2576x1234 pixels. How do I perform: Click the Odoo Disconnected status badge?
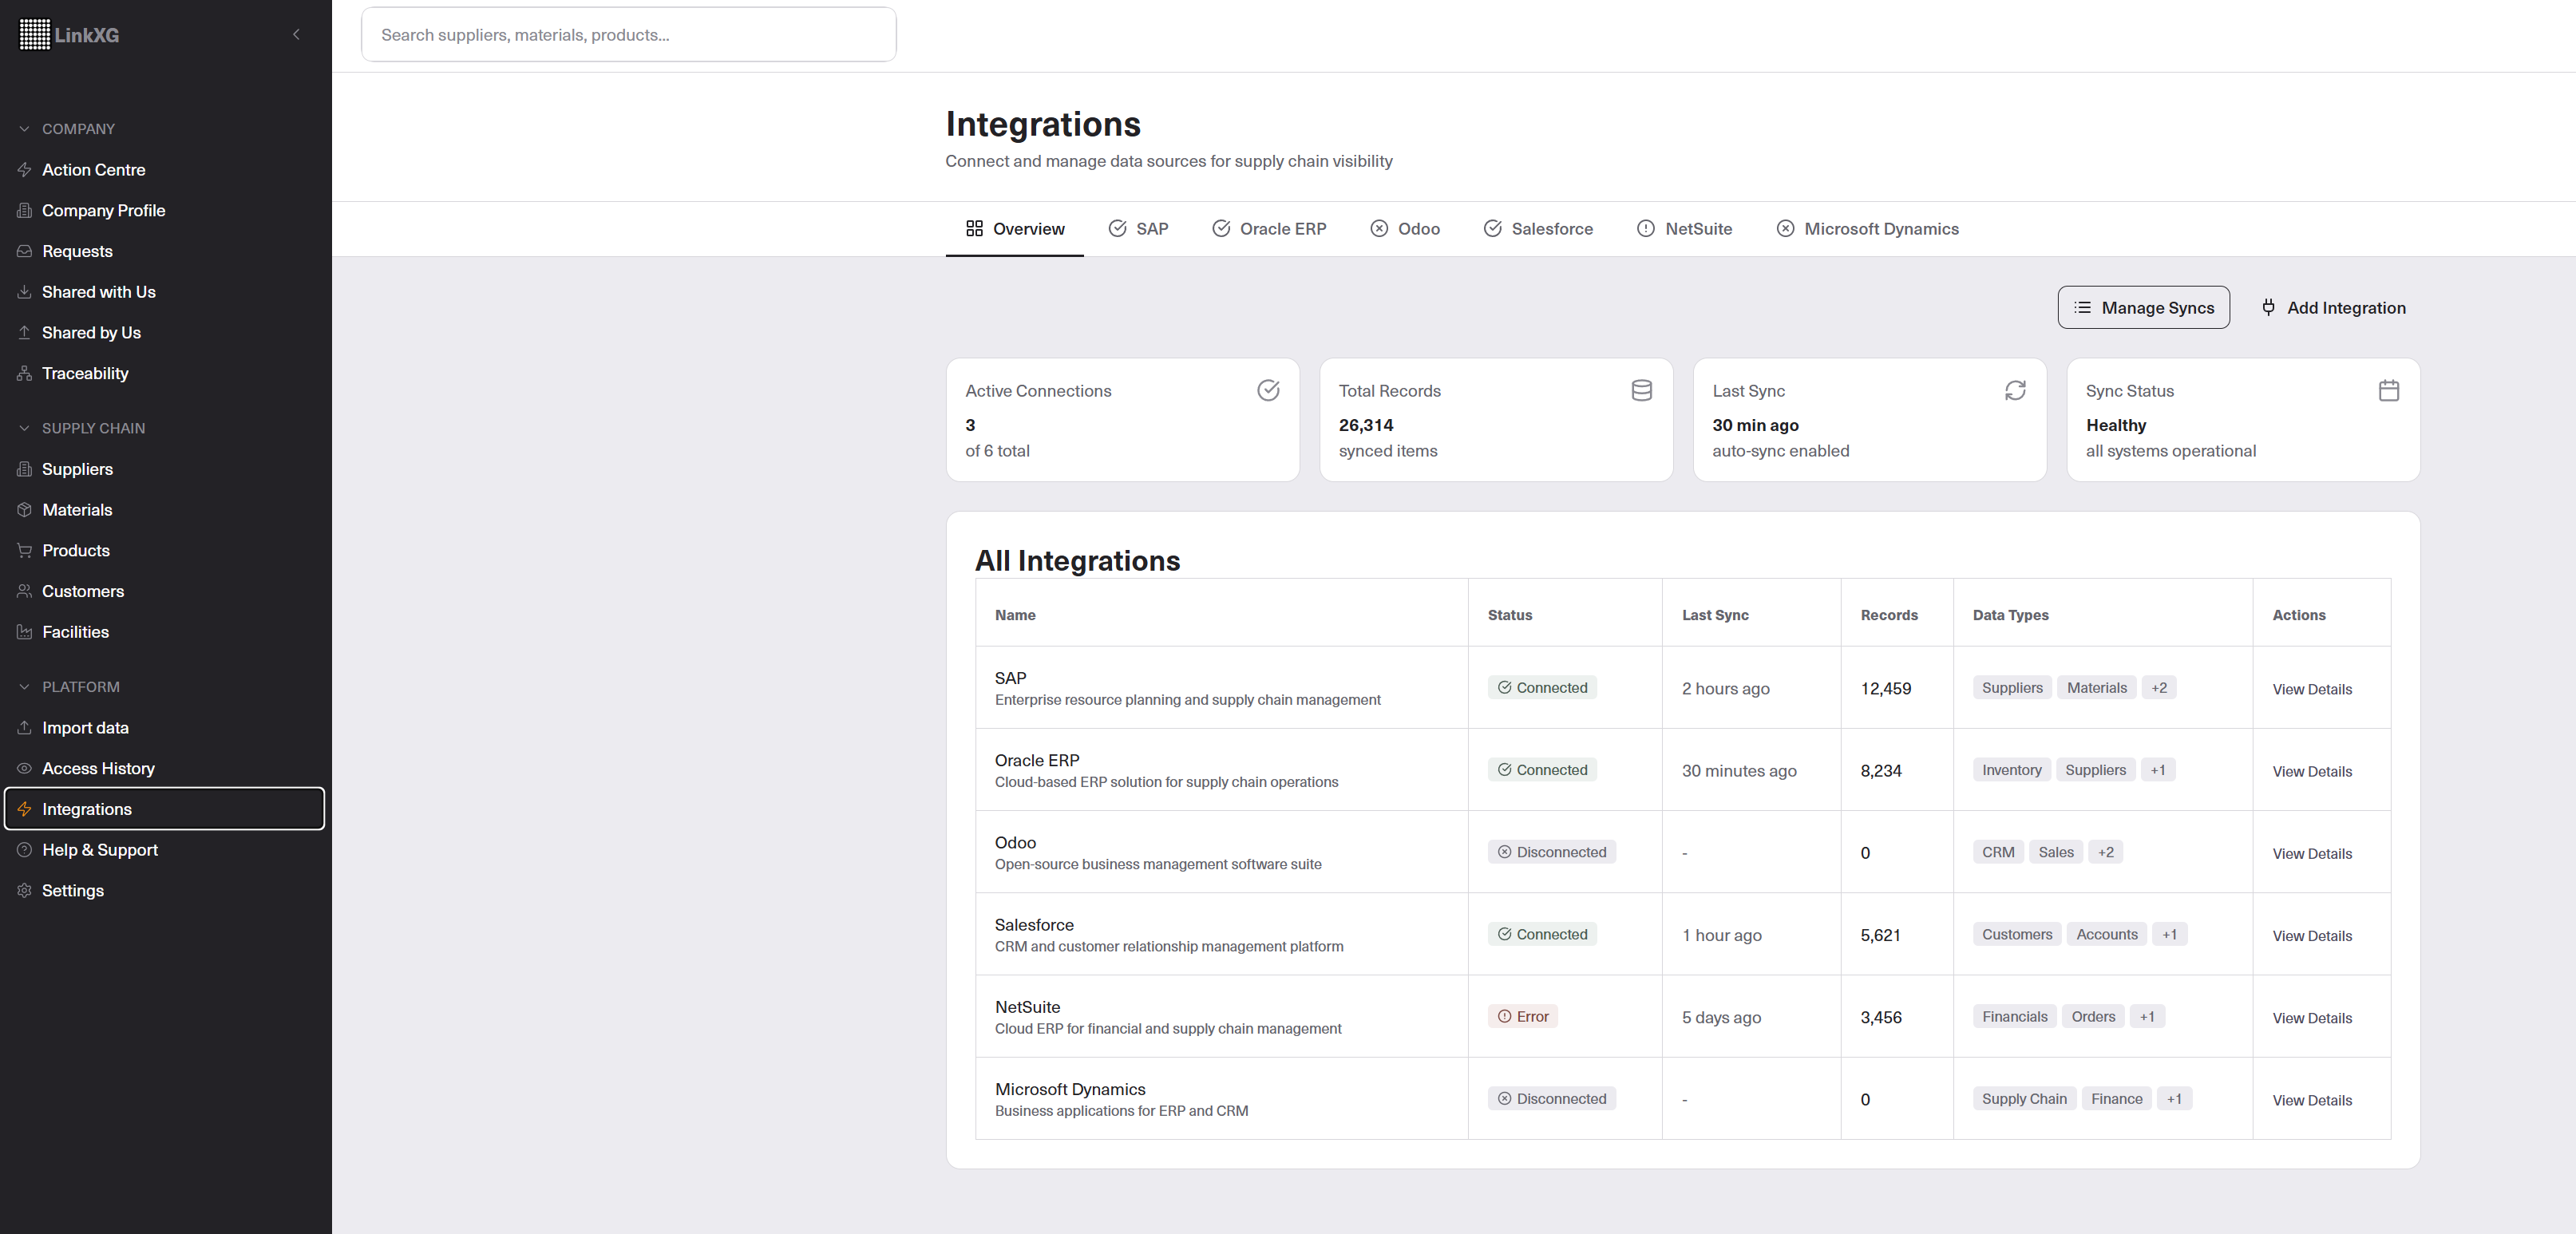1551,852
